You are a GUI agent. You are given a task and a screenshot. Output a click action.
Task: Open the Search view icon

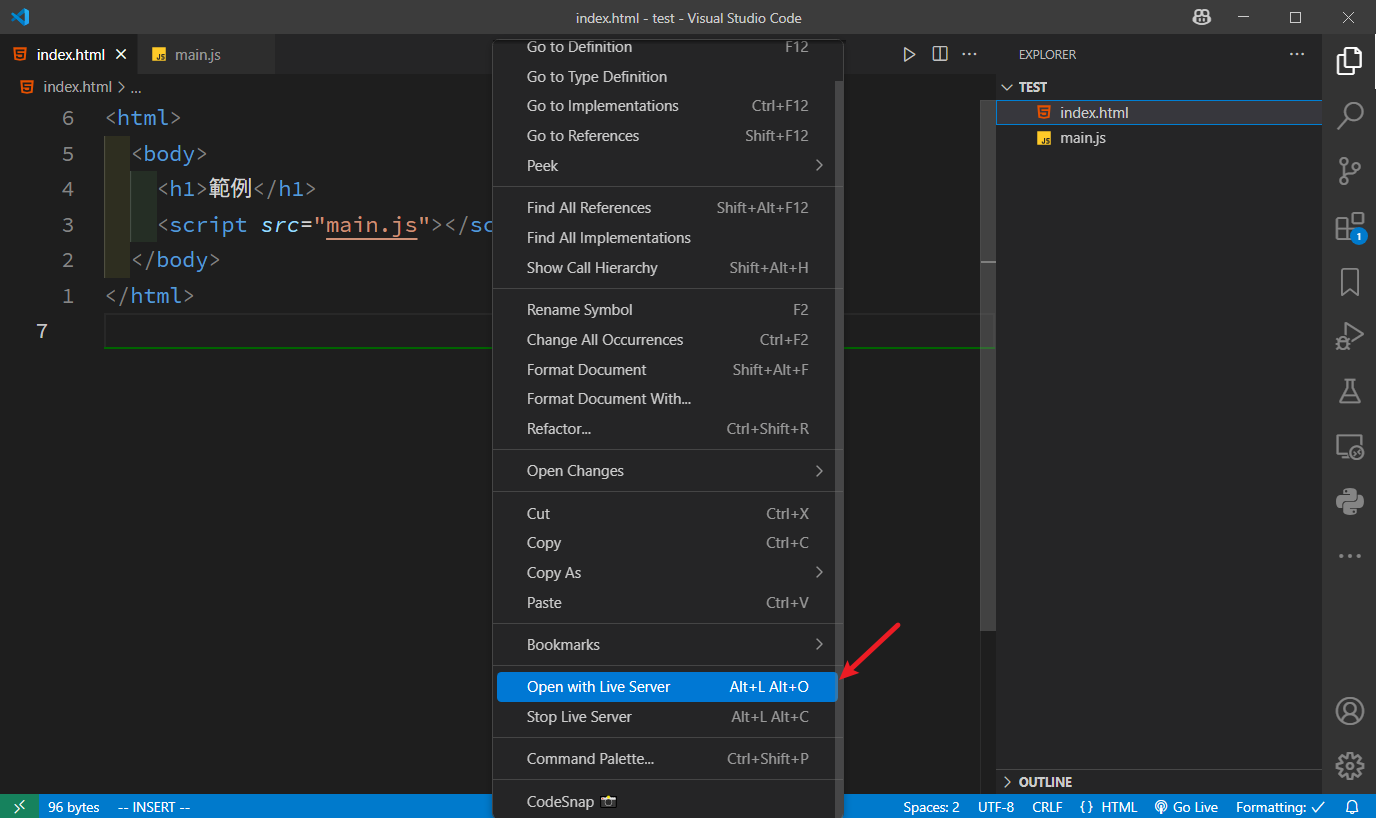pyautogui.click(x=1349, y=115)
